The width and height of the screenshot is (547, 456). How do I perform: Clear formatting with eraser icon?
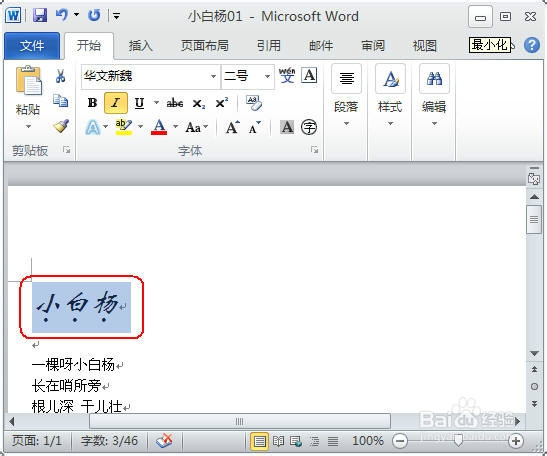[x=254, y=103]
